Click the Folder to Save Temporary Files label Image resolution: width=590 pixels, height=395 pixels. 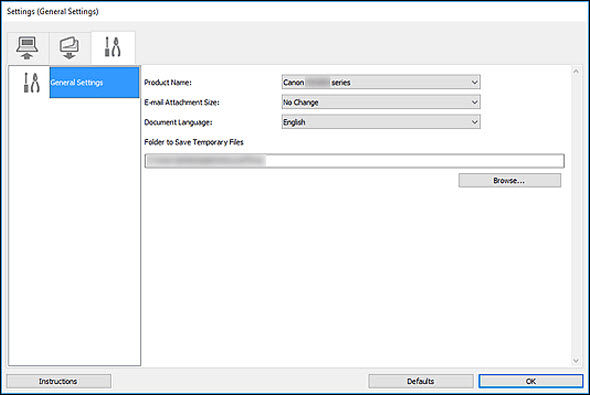click(194, 142)
